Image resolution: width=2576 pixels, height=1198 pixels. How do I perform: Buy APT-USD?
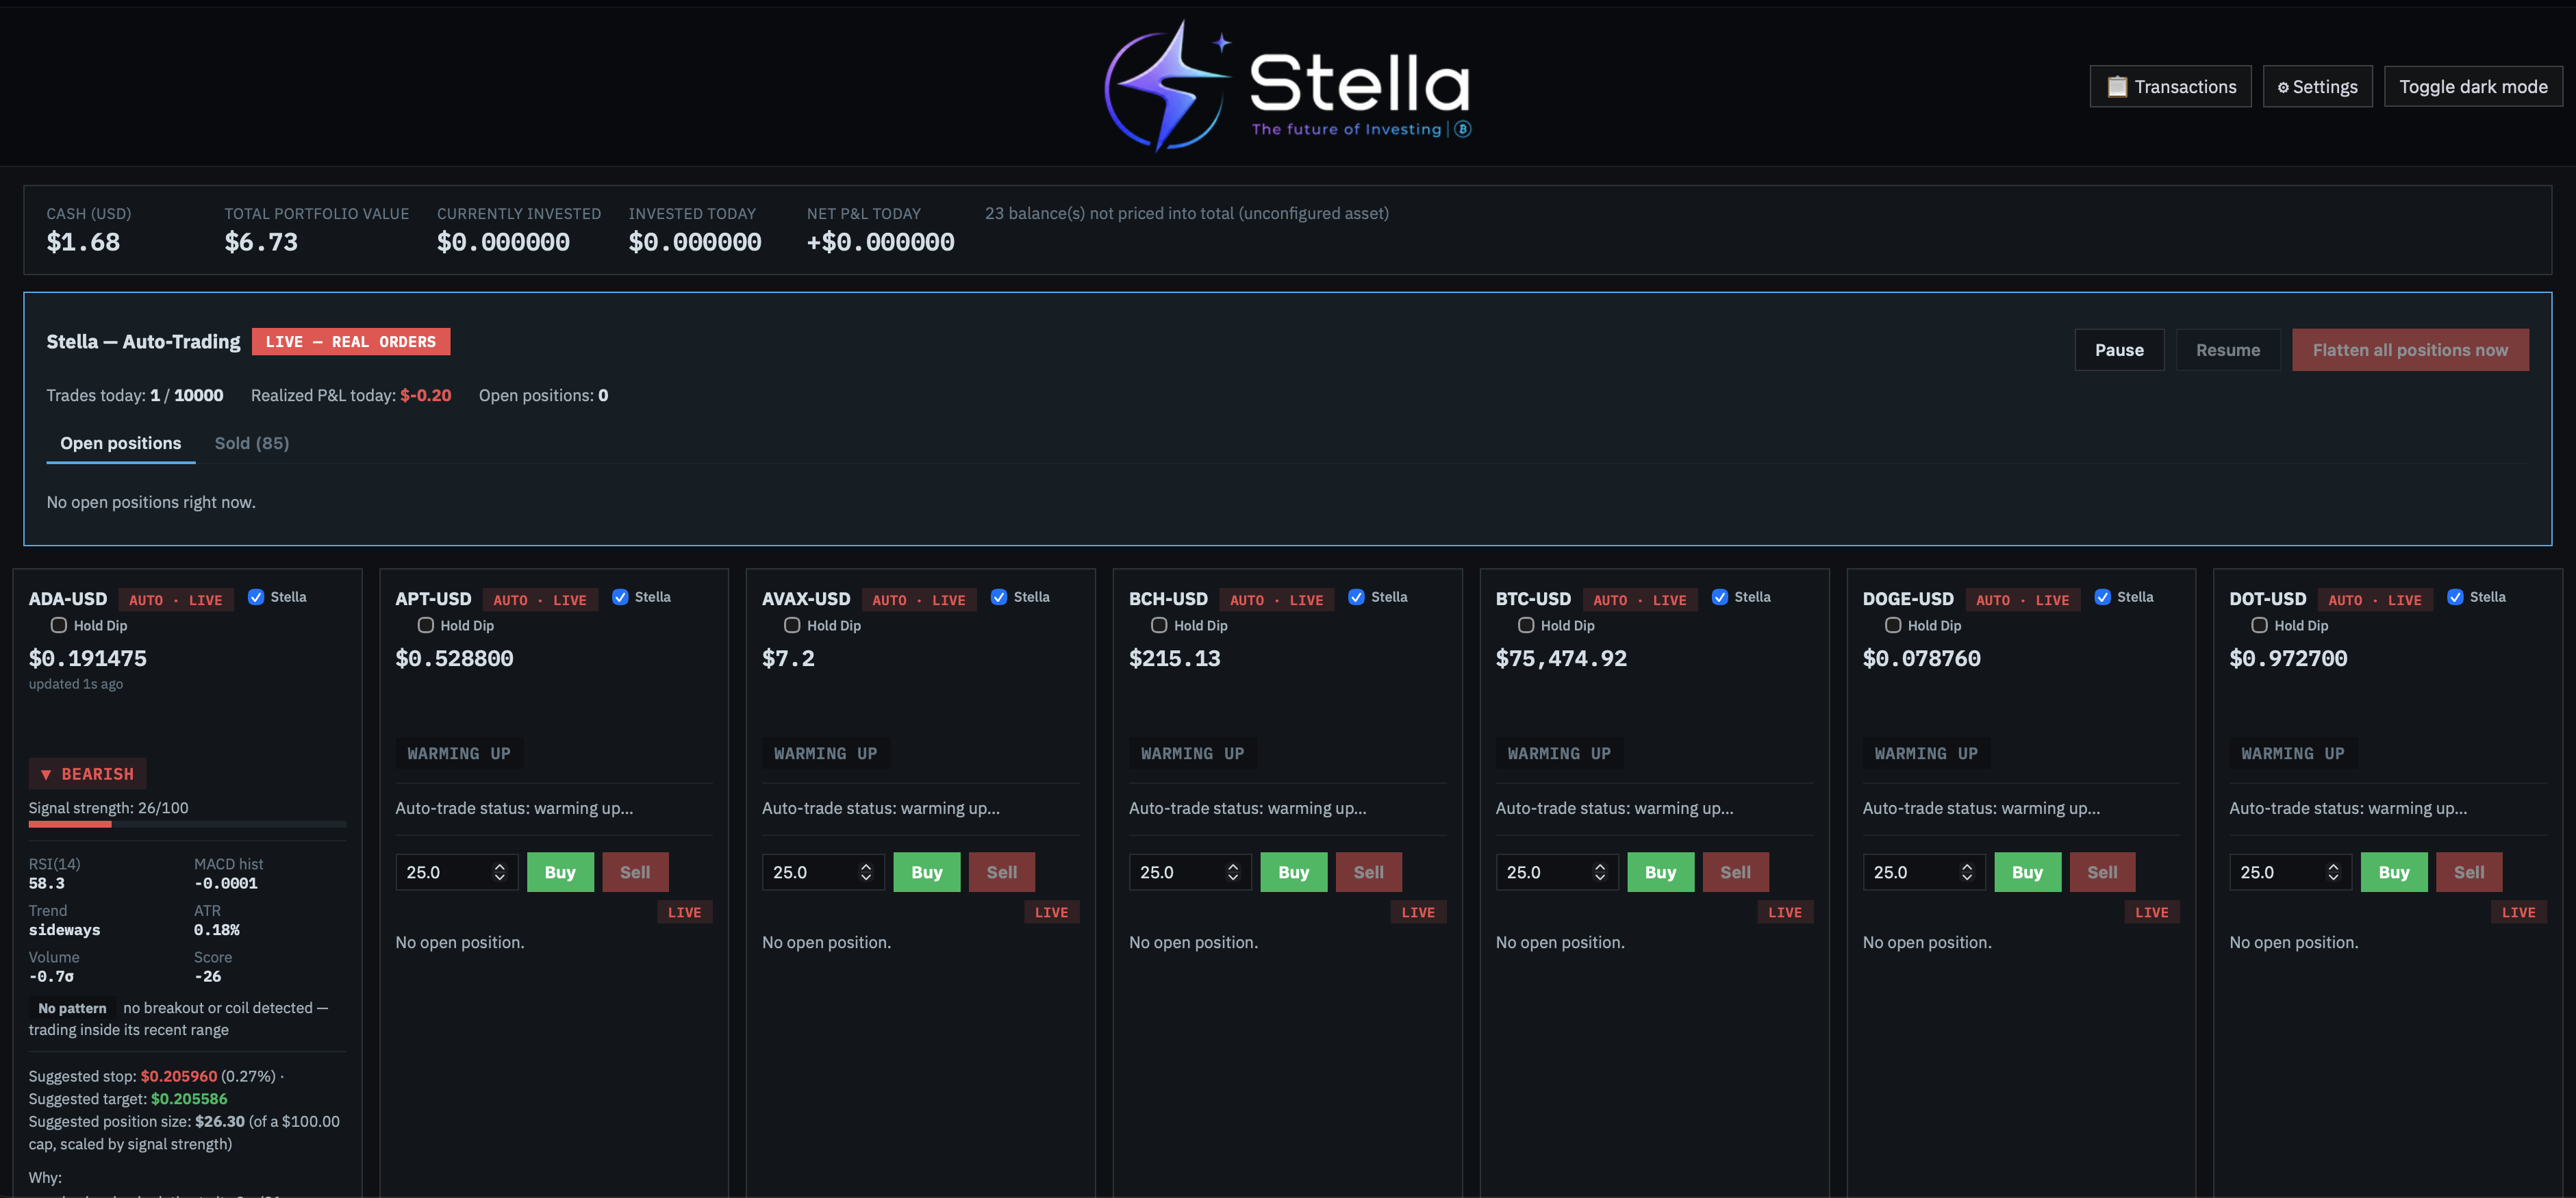560,872
